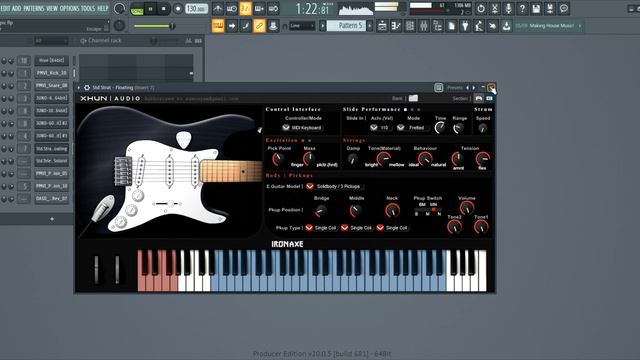This screenshot has width=640, height=360.
Task: Toggle the 3-2-1 countdown before recording
Action: (x=245, y=8)
